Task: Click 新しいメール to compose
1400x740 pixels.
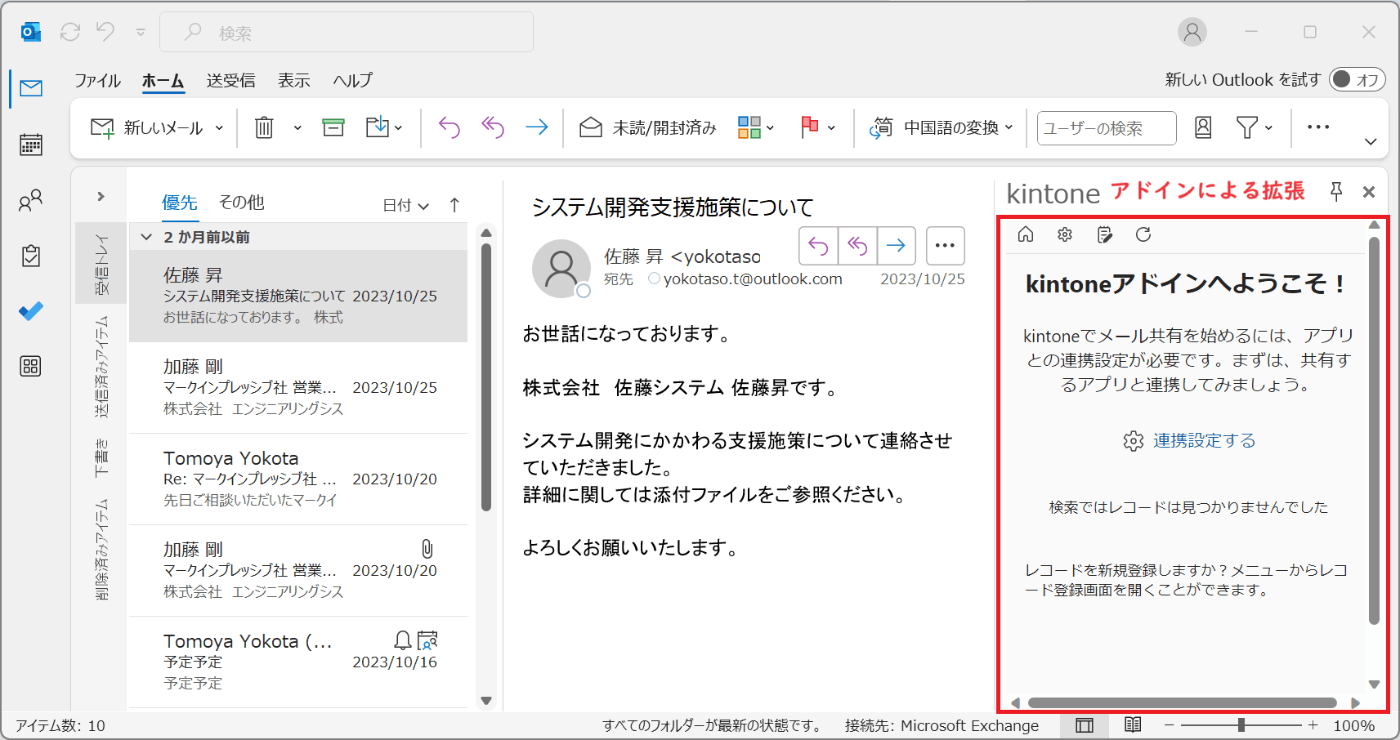Action: pyautogui.click(x=148, y=128)
